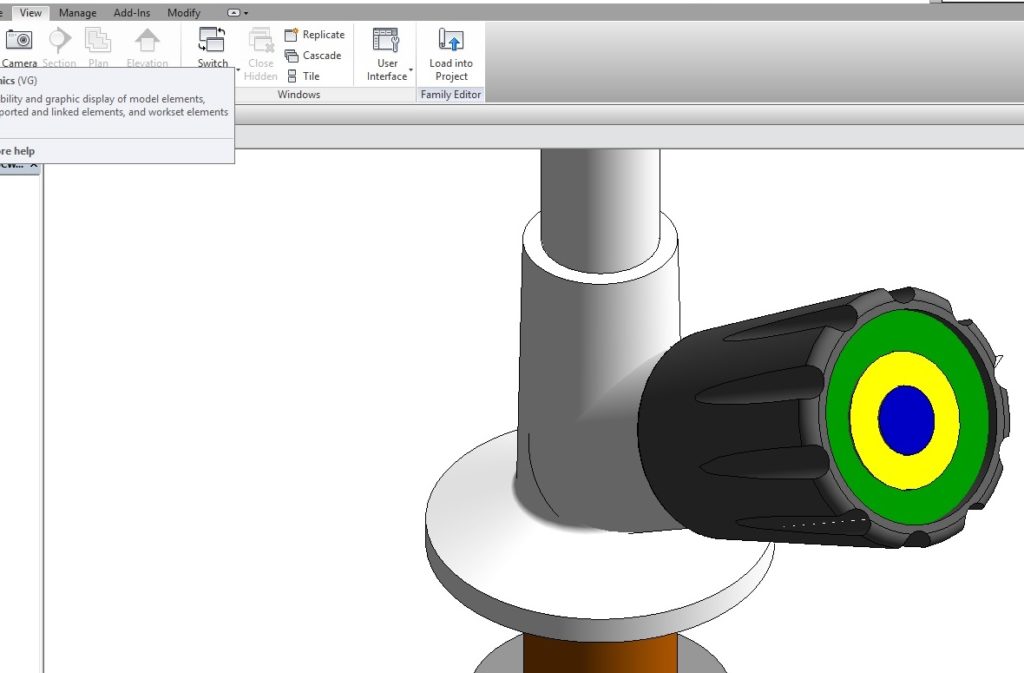Screen dimensions: 1024x673
Task: Click the Close Hidden windows icon
Action: 261,40
